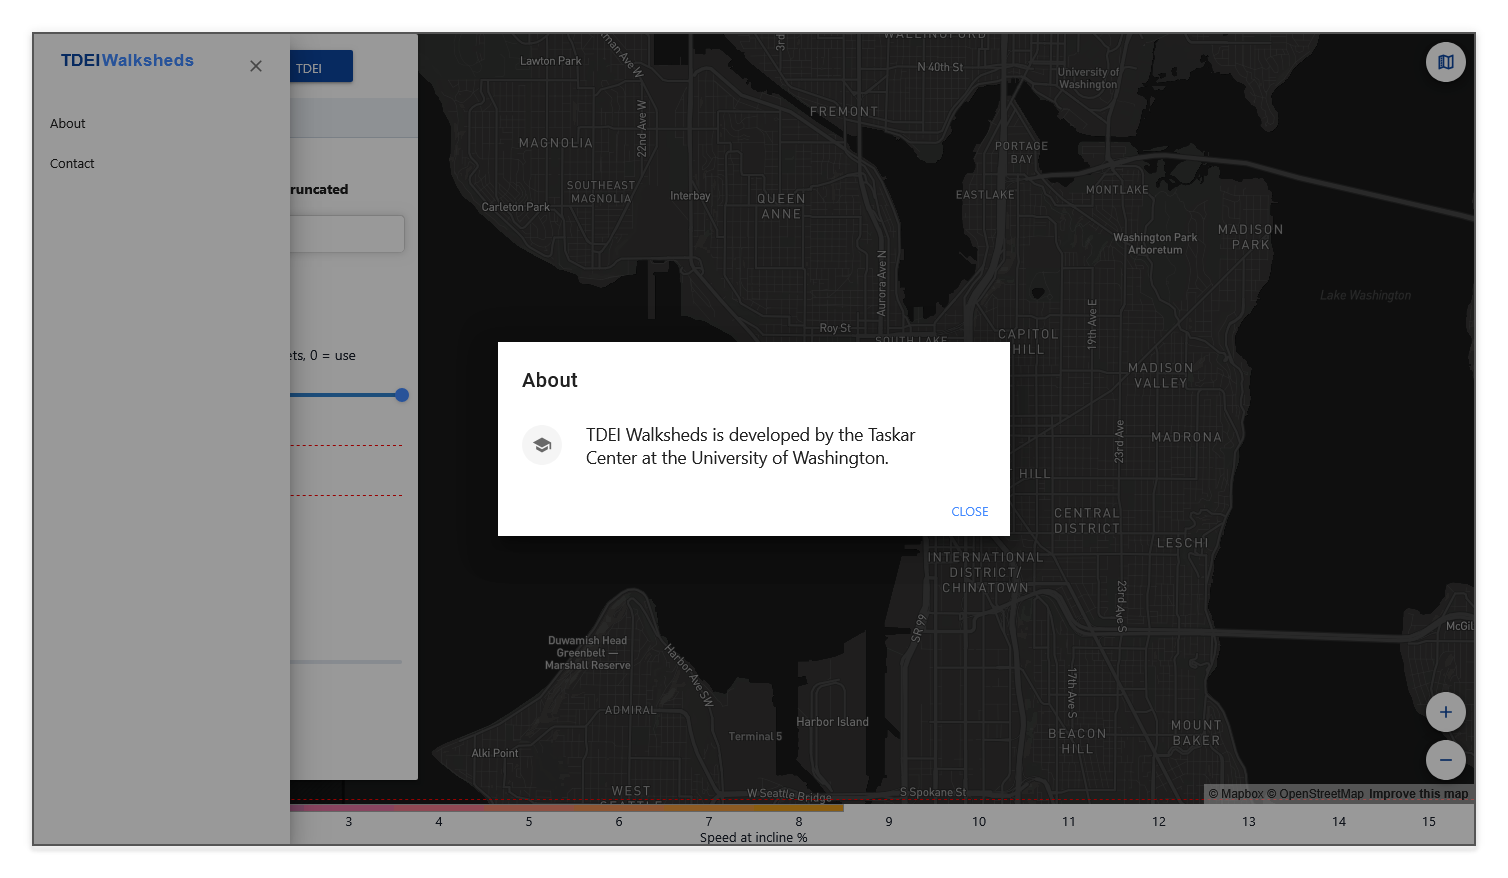Click the blue slider handle
Viewport: 1508px width, 878px height.
[402, 395]
